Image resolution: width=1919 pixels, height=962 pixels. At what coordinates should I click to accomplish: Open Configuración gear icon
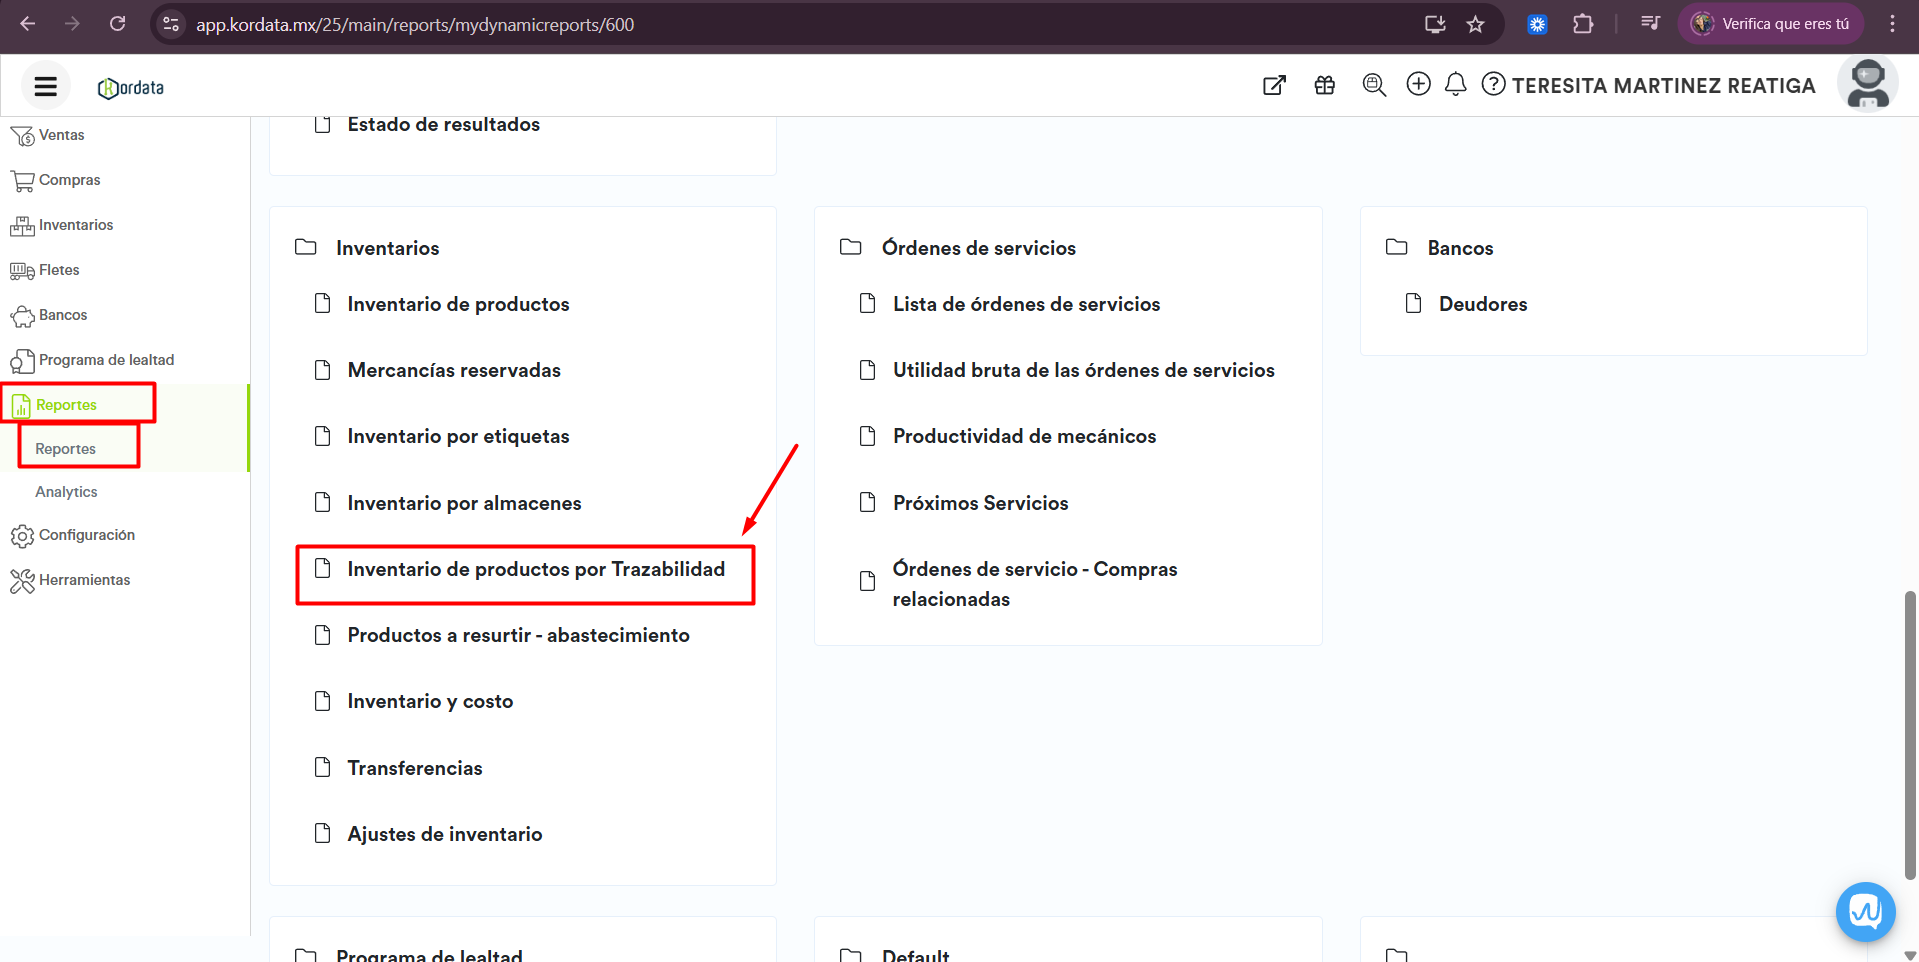22,535
